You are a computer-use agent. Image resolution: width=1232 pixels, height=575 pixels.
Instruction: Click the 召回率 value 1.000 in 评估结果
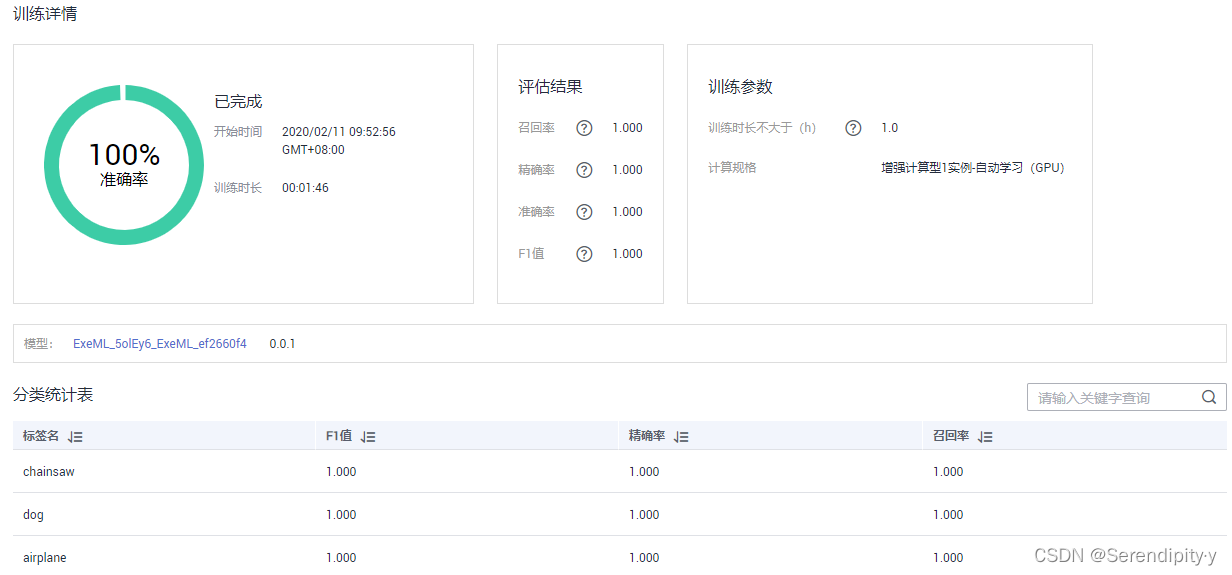coord(627,128)
